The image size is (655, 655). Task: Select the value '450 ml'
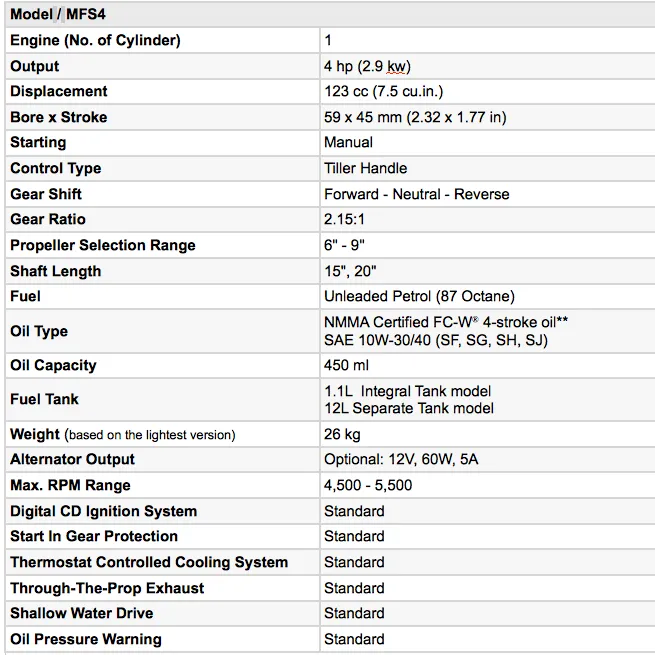pos(346,365)
